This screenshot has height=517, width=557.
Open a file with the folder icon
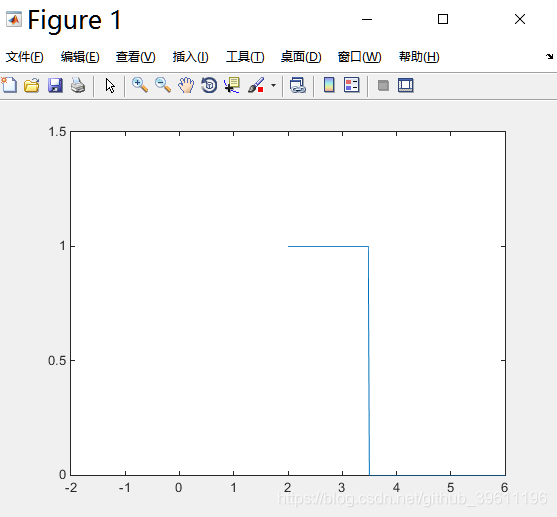(32, 85)
